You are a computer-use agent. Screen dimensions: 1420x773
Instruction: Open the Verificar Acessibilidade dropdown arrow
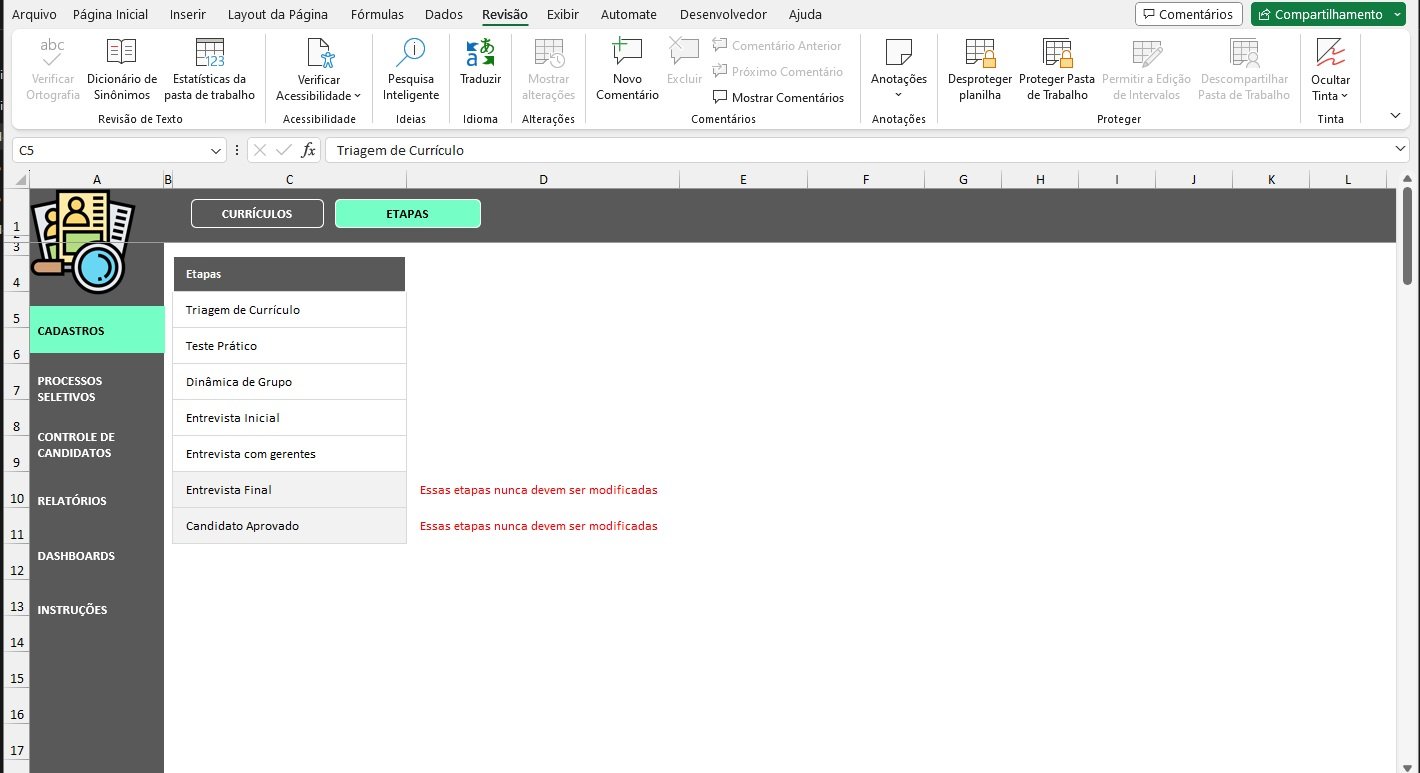(358, 96)
